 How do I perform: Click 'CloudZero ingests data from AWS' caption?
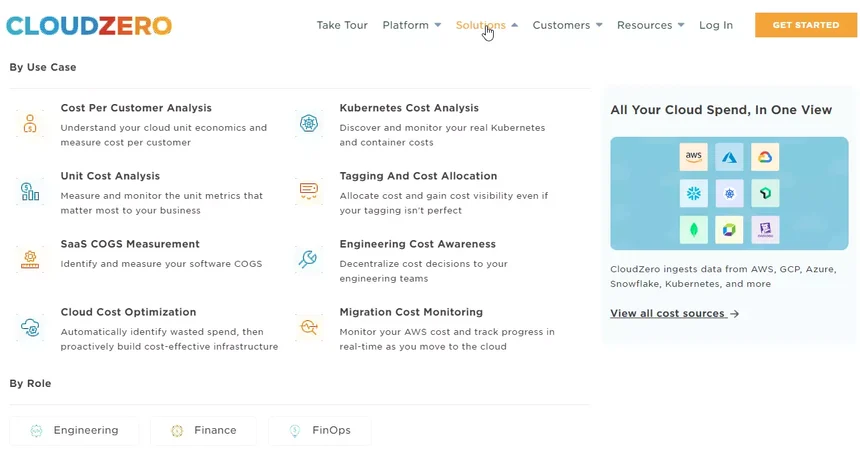[723, 276]
